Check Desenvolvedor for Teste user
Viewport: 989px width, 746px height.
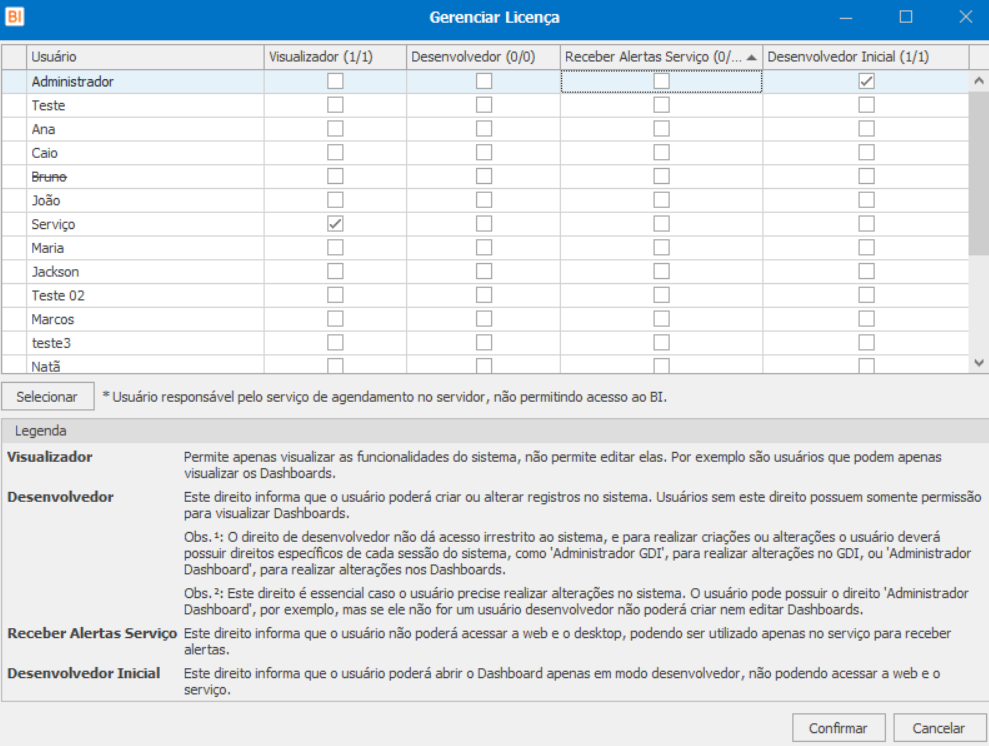click(x=484, y=105)
